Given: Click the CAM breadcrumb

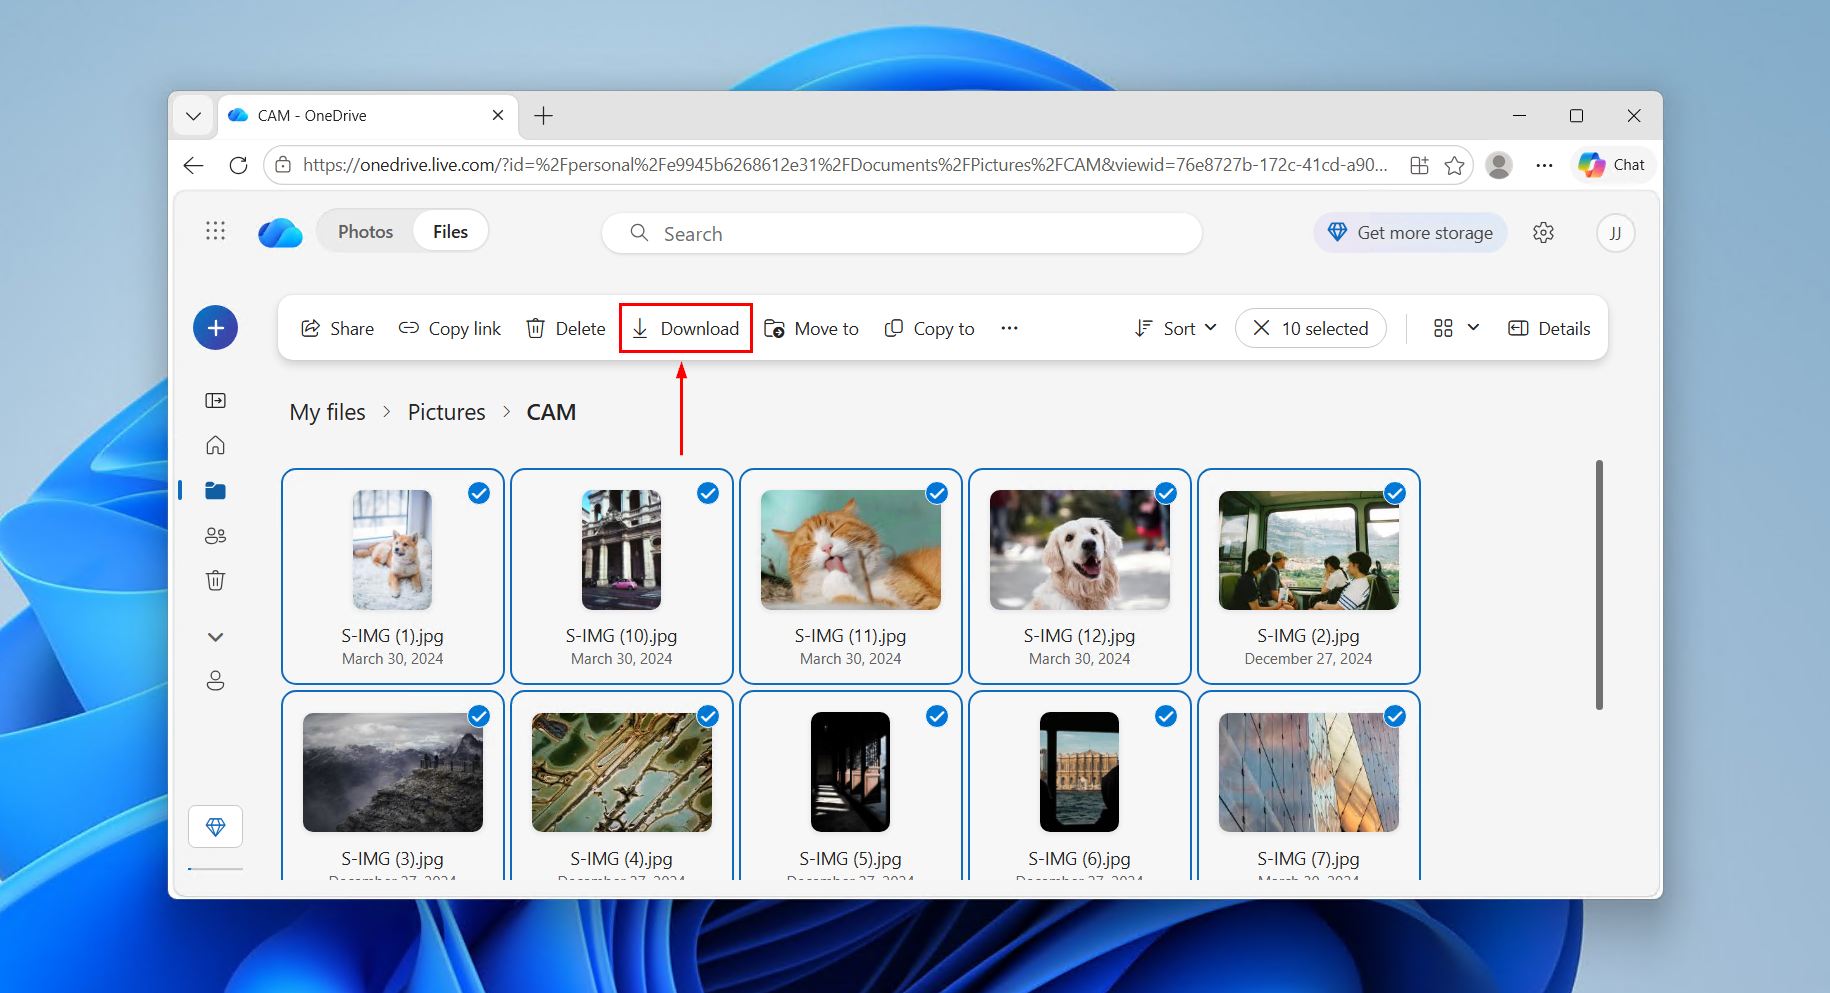Looking at the screenshot, I should coord(551,412).
